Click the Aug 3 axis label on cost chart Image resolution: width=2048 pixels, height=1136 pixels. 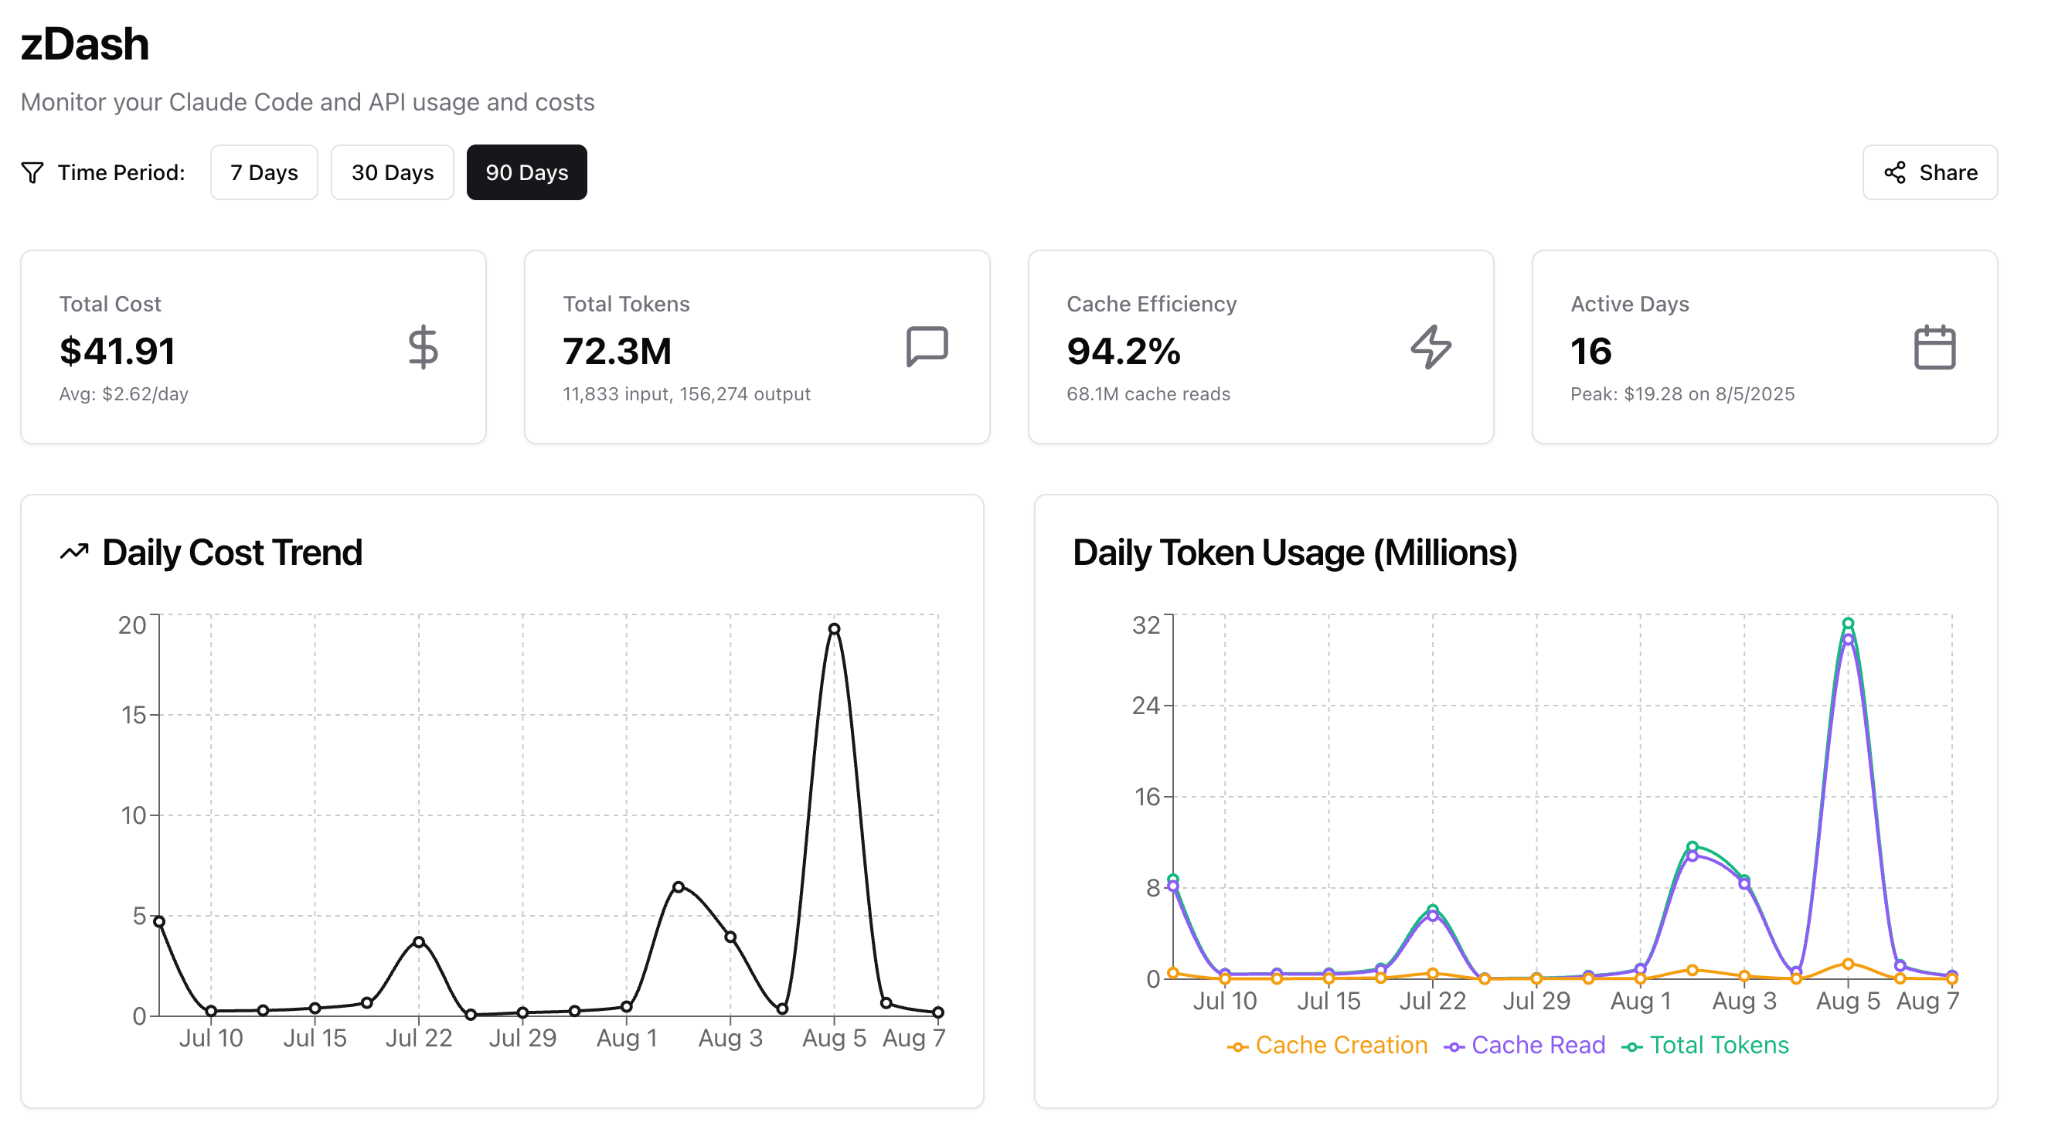click(731, 1038)
